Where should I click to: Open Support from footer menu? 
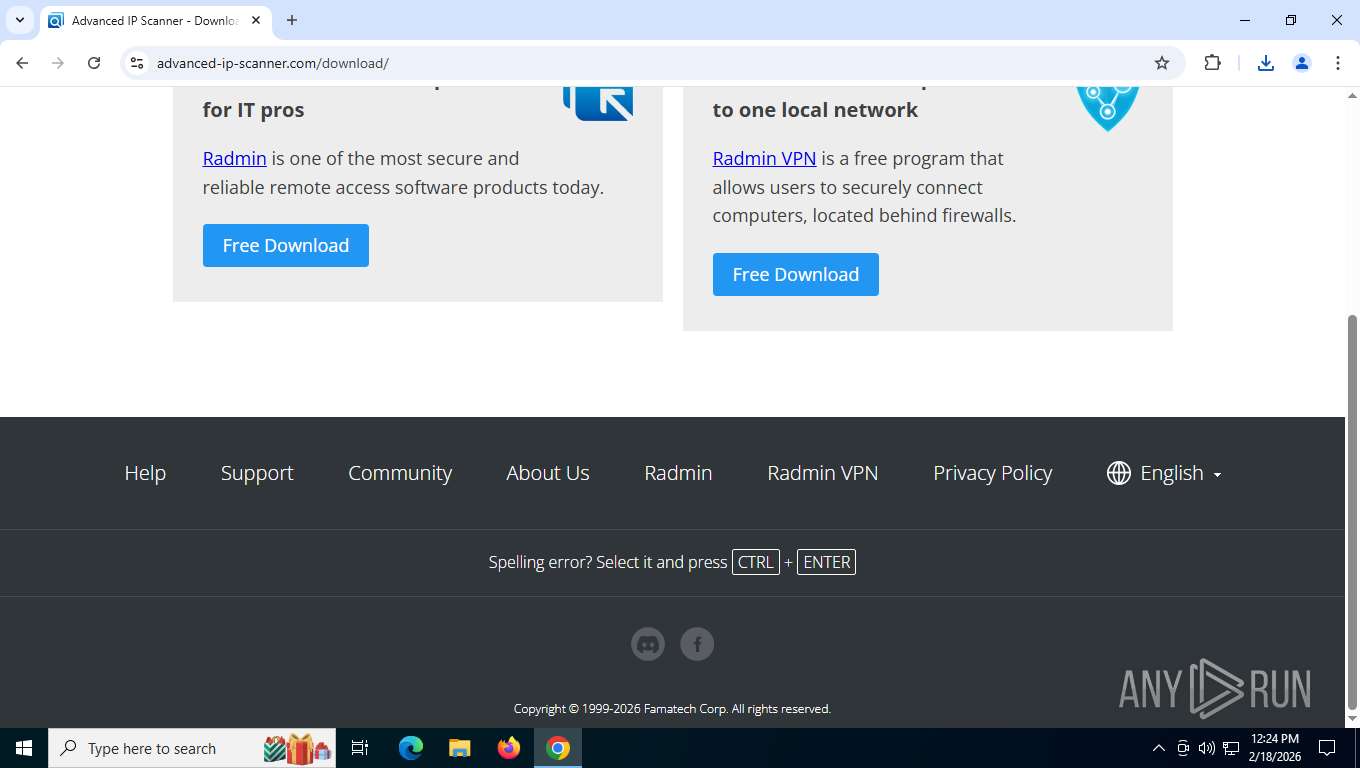(x=257, y=473)
